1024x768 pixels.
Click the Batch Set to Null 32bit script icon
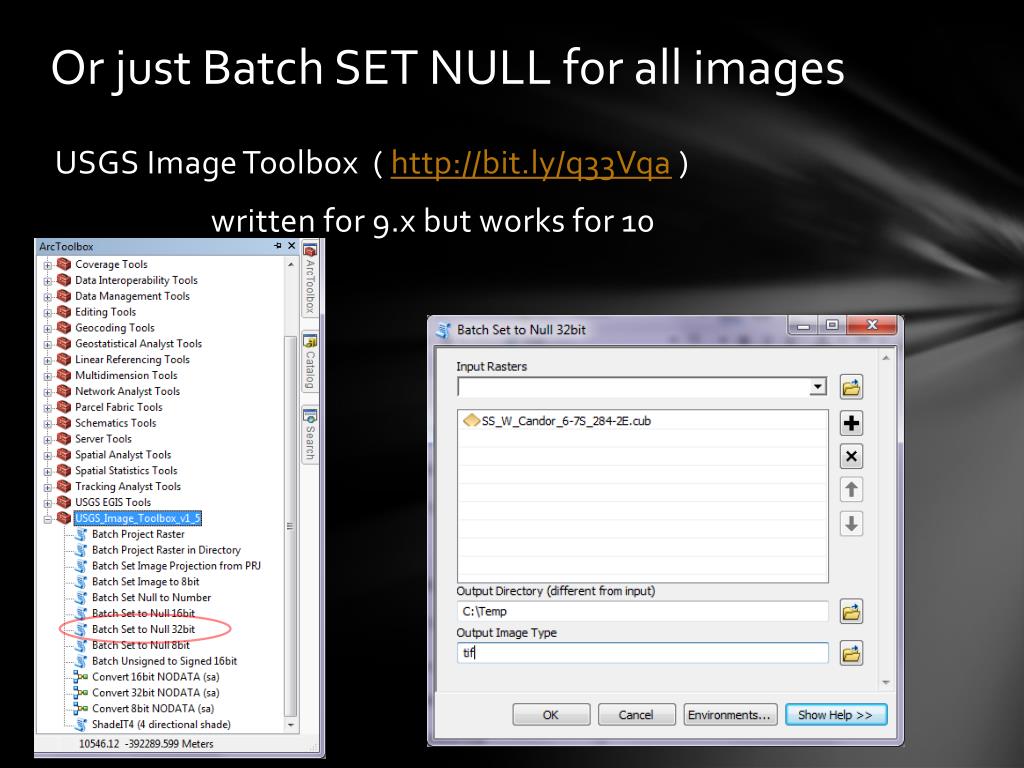click(x=81, y=630)
